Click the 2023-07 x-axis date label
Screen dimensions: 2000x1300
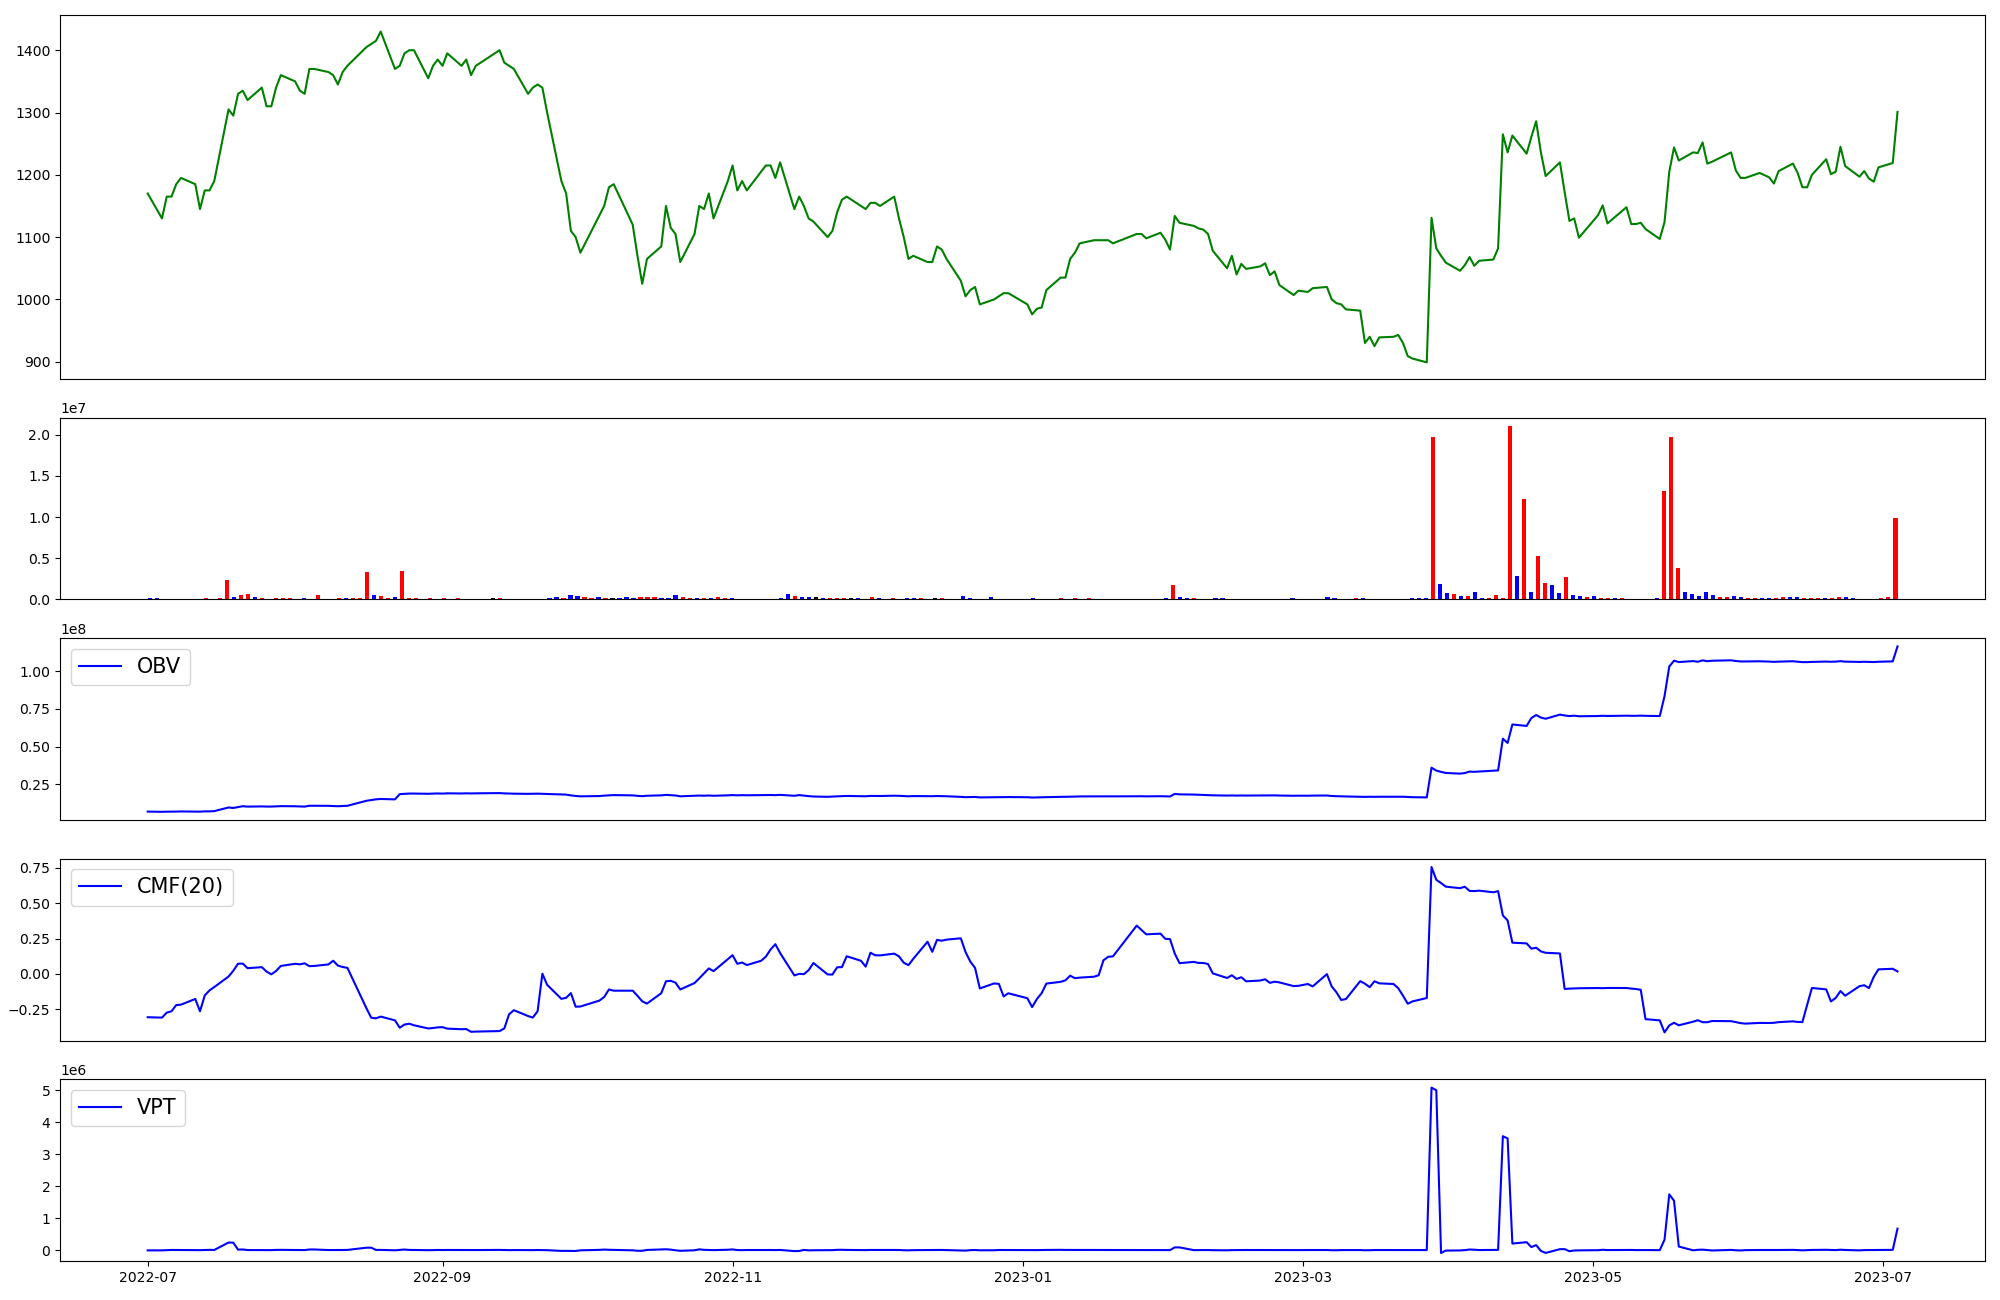pyautogui.click(x=1883, y=1276)
